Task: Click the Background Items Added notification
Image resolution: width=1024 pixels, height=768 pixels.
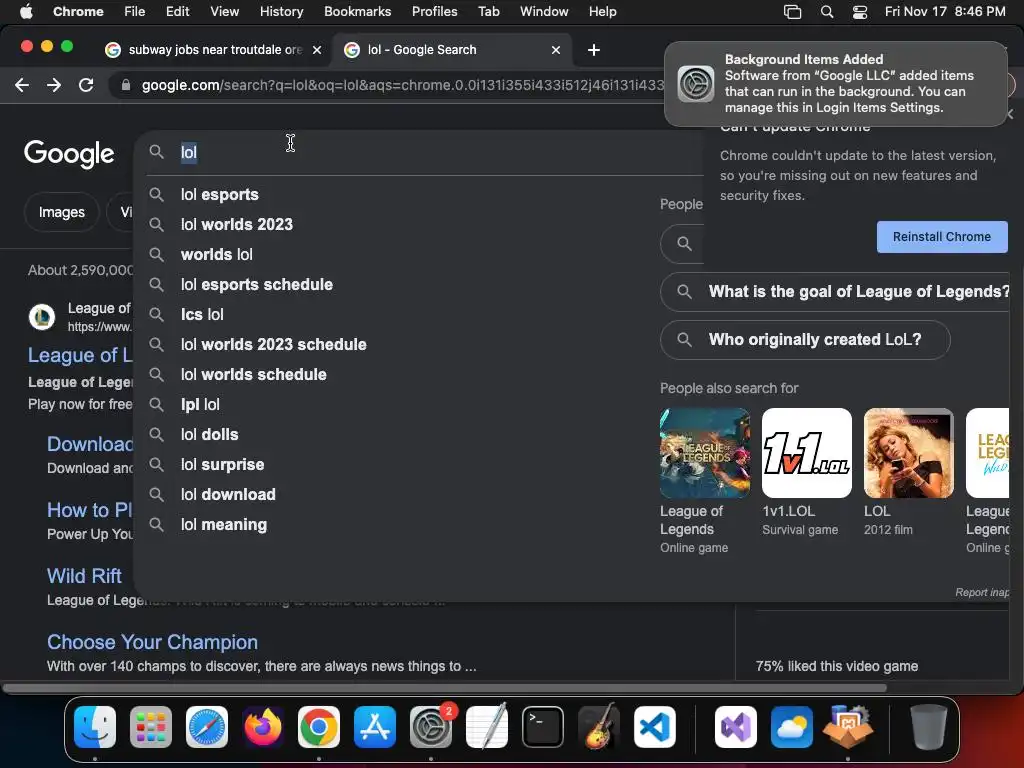Action: click(x=836, y=84)
